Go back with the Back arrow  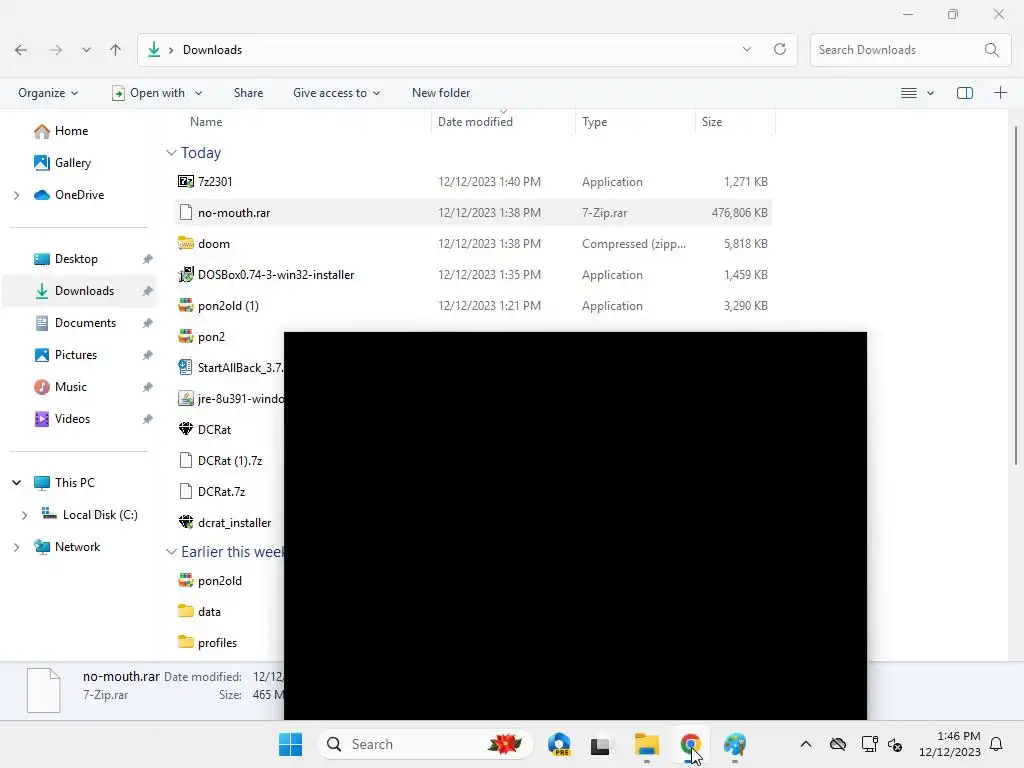(x=21, y=50)
